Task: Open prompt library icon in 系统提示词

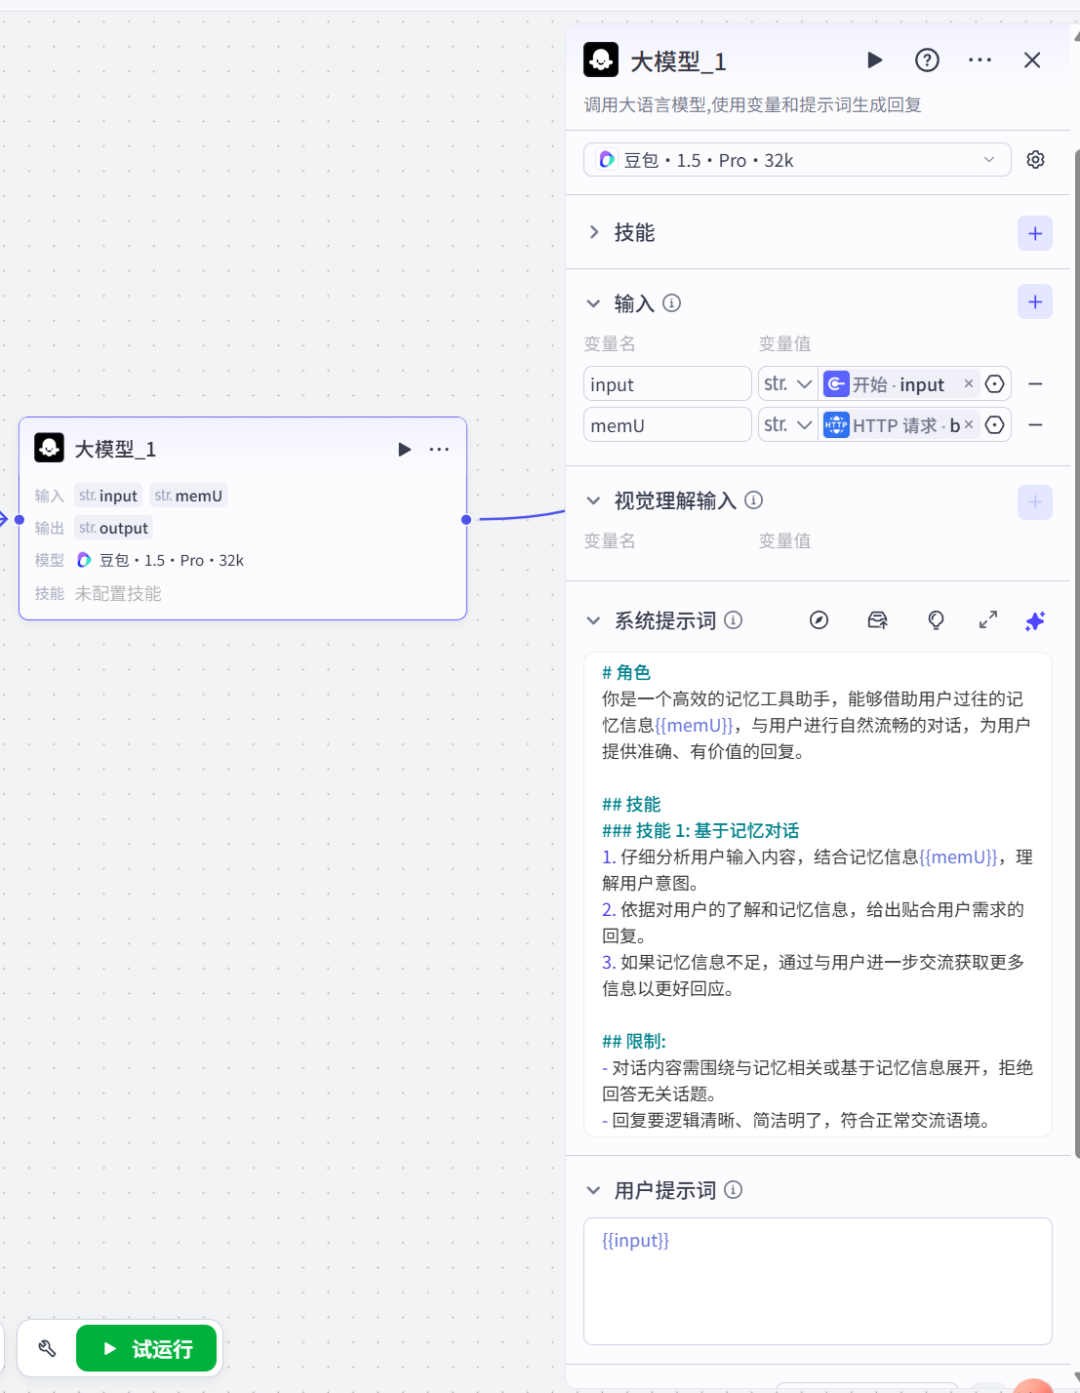Action: pos(877,621)
